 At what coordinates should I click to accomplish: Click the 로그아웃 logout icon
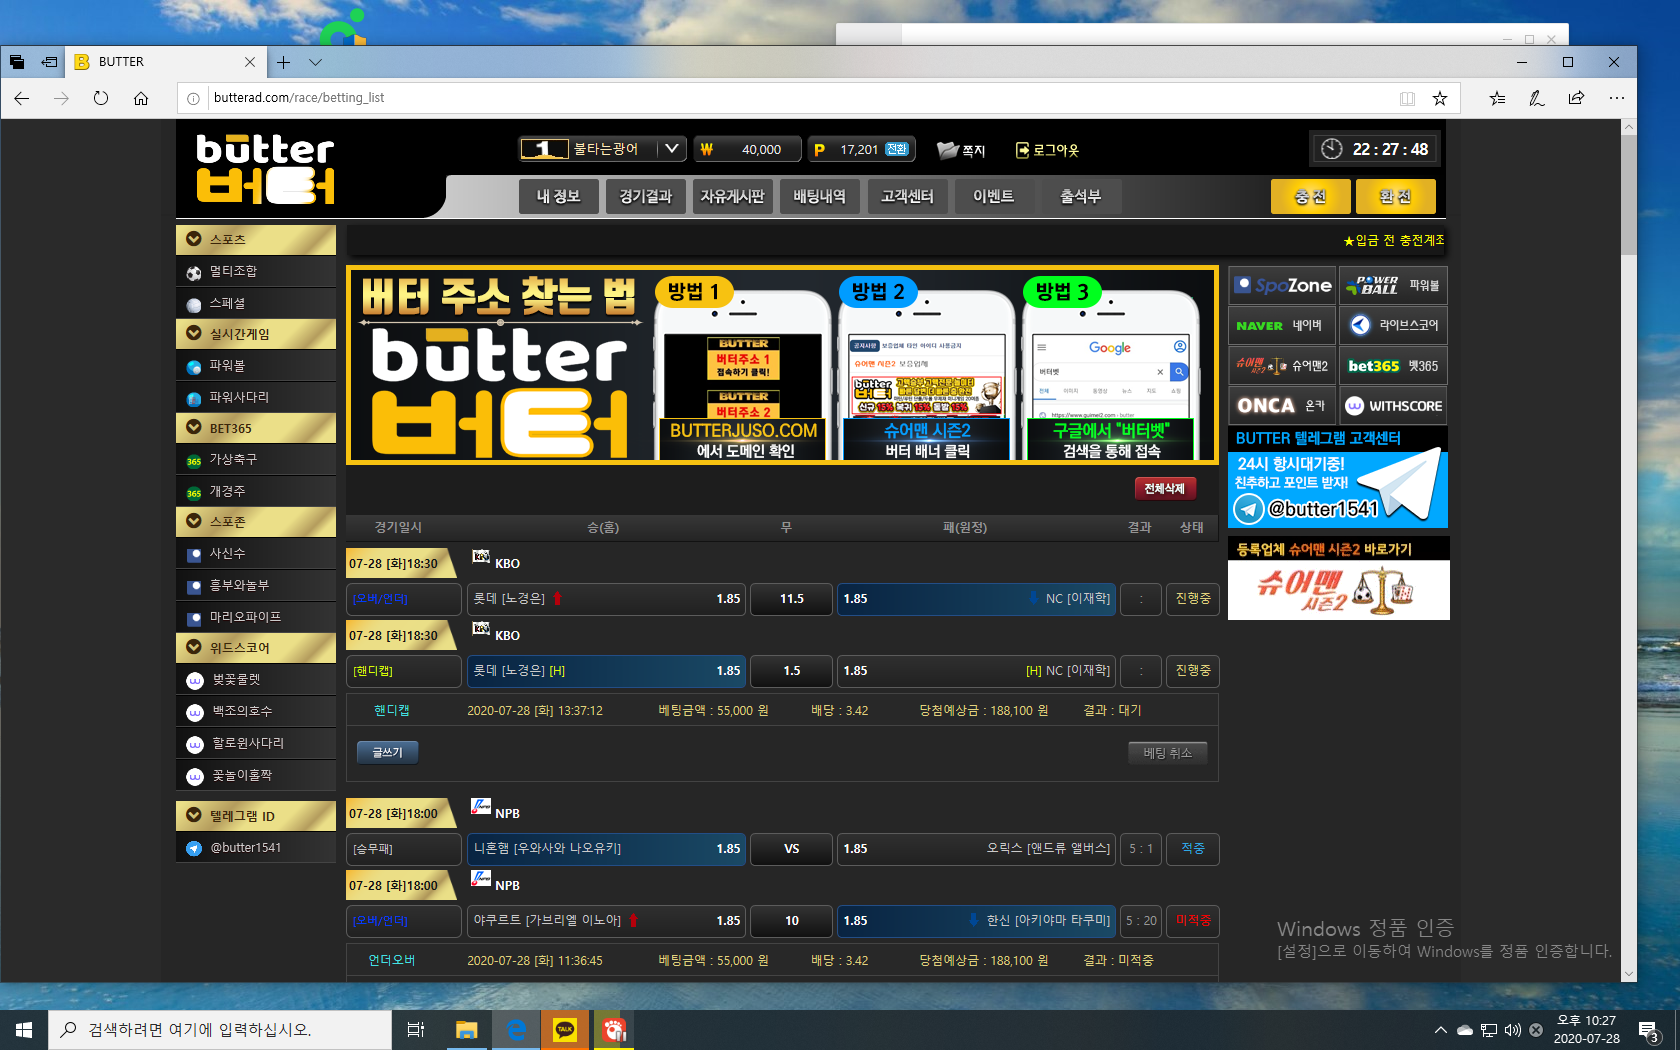(x=1022, y=150)
